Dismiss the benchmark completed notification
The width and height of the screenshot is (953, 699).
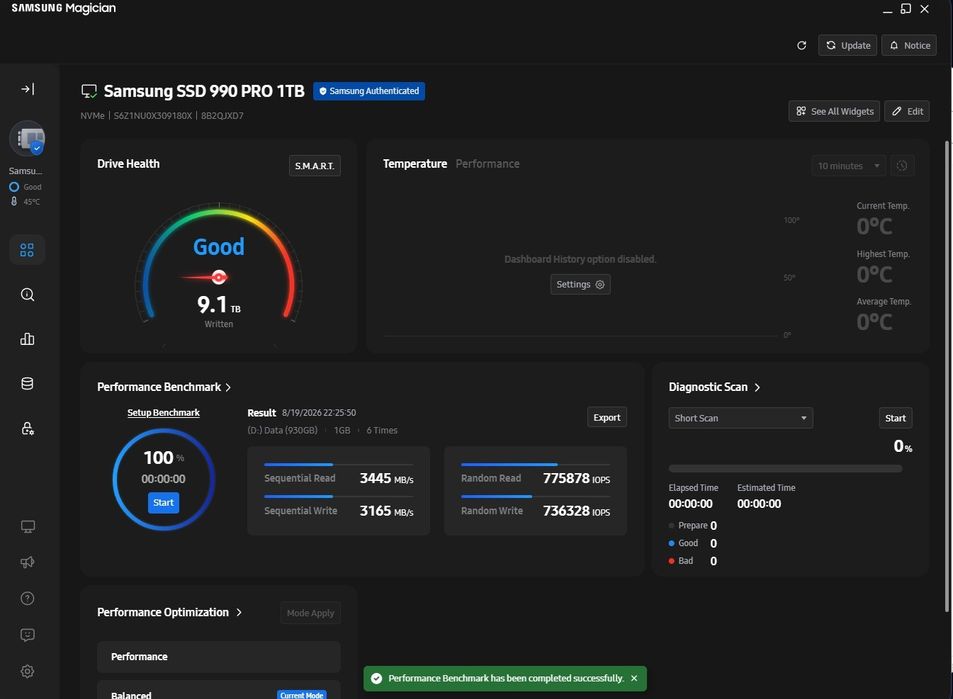pyautogui.click(x=634, y=678)
